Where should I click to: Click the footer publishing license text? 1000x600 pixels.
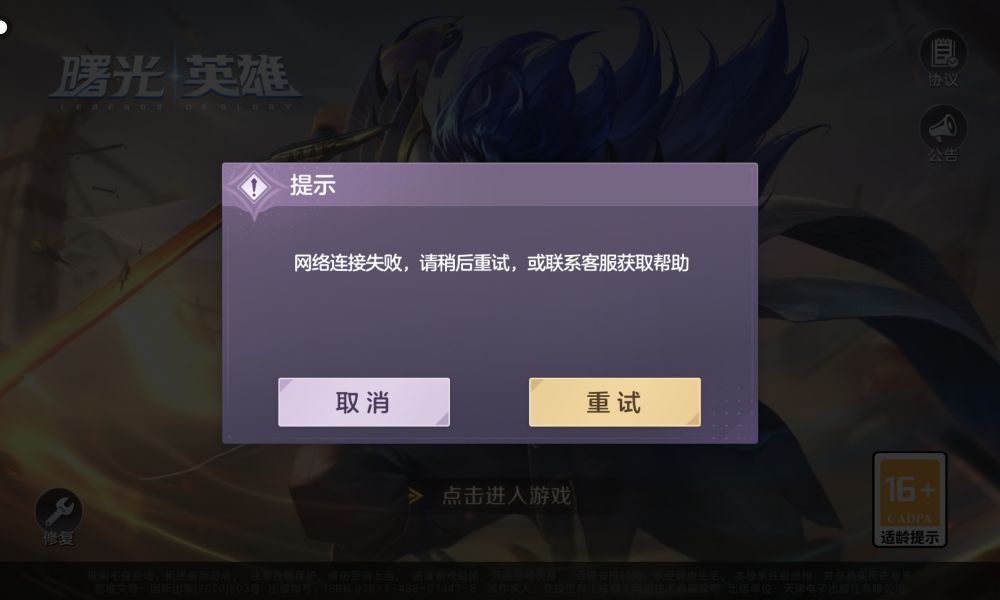coord(499,582)
